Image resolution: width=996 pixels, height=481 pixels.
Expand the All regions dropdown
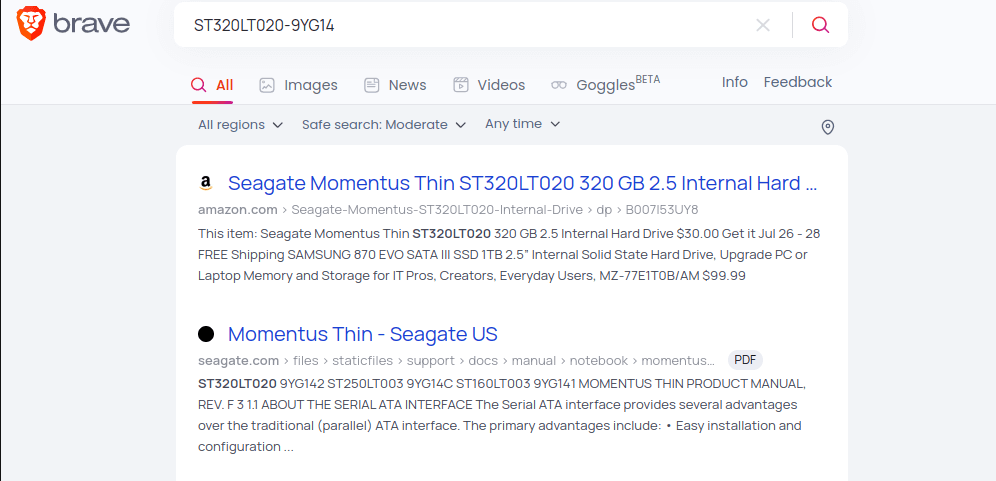[x=240, y=125]
